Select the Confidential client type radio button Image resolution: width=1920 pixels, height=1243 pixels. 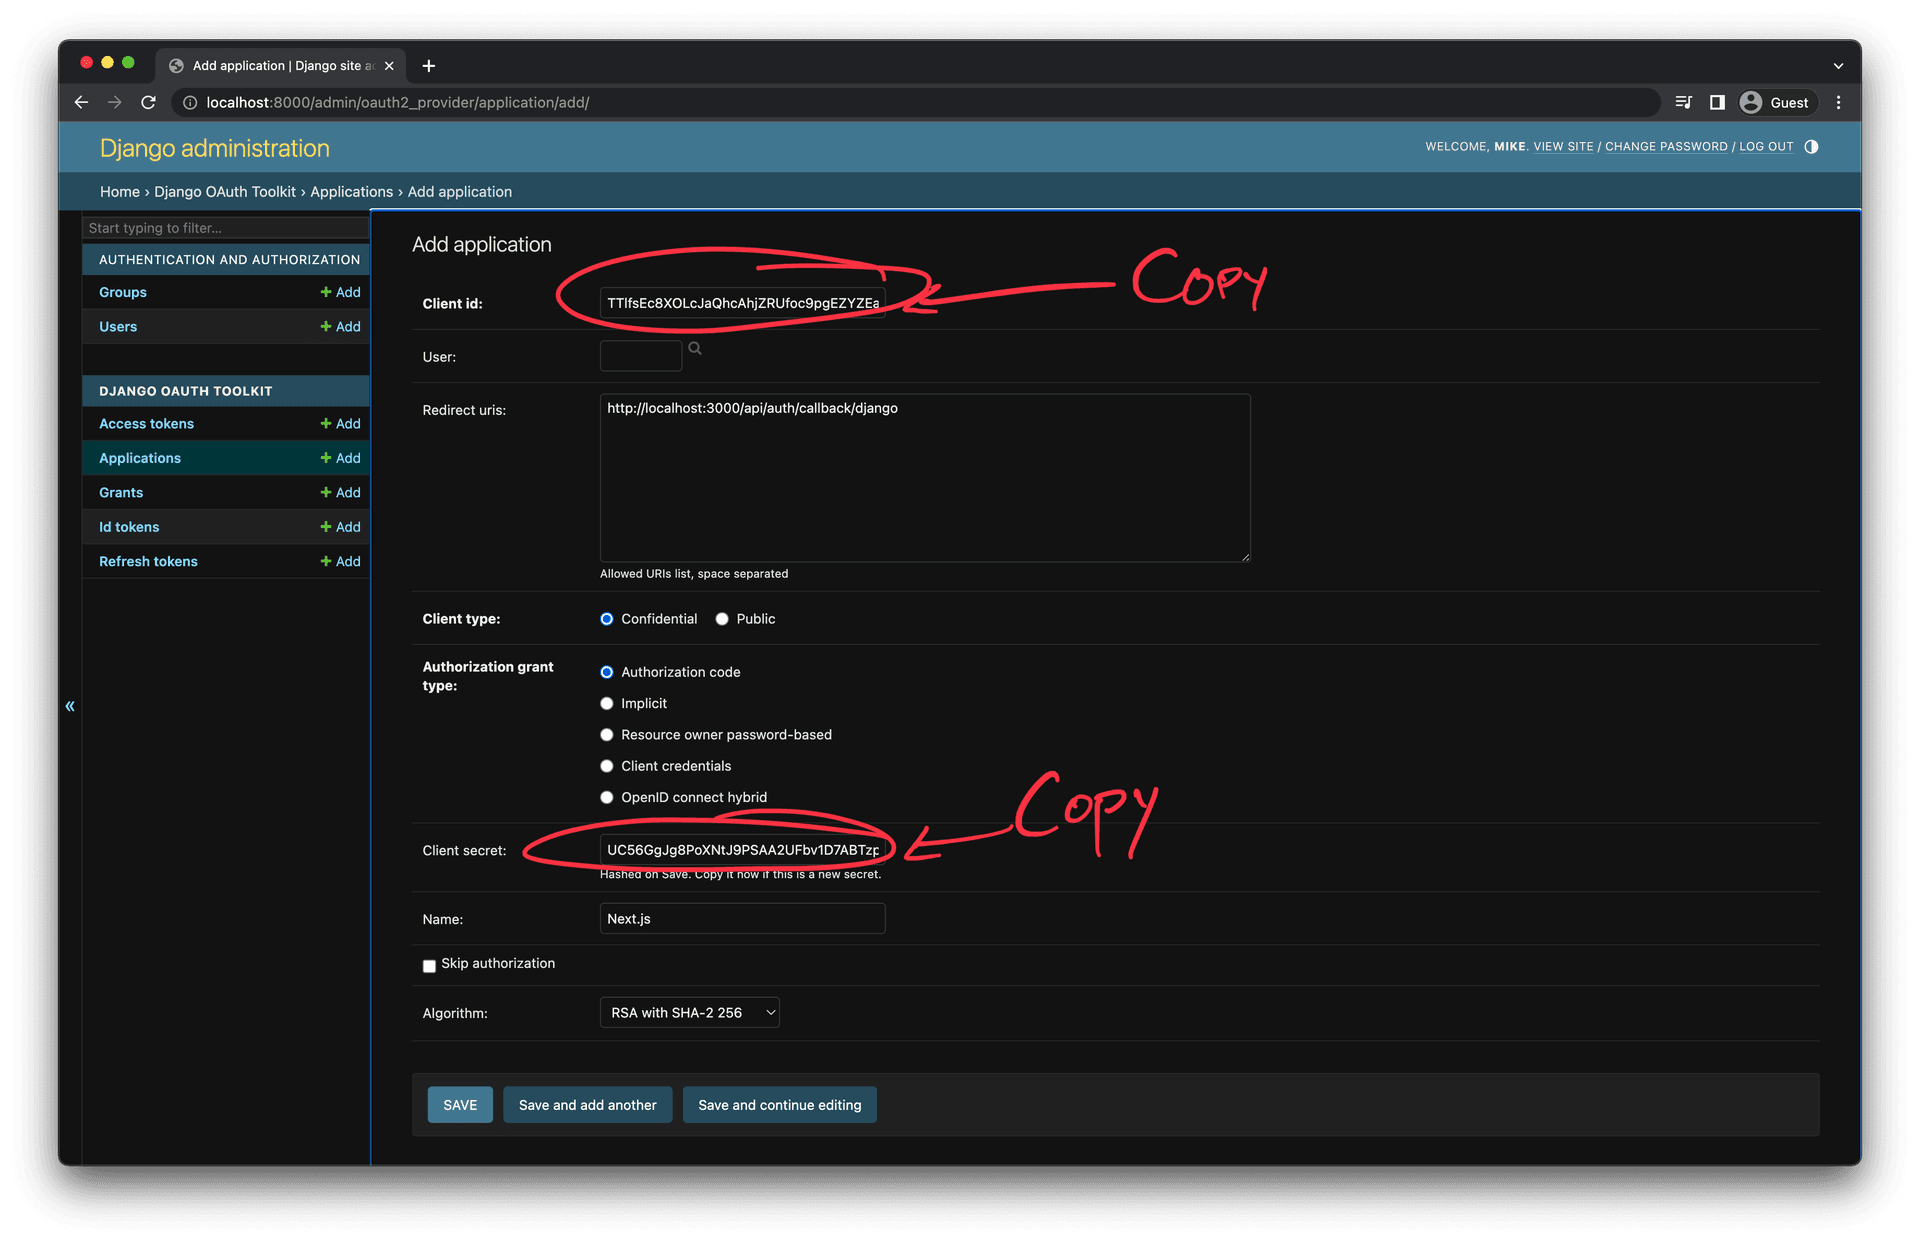point(605,619)
